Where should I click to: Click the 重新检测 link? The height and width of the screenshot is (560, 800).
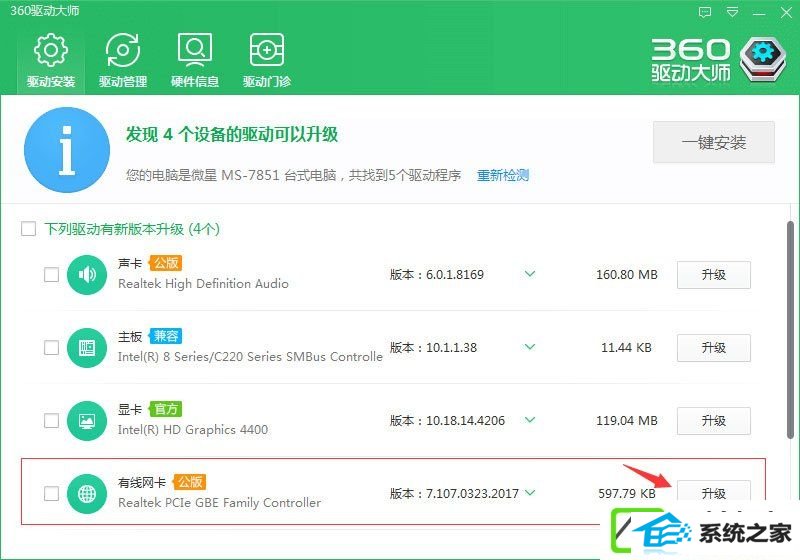(x=503, y=175)
